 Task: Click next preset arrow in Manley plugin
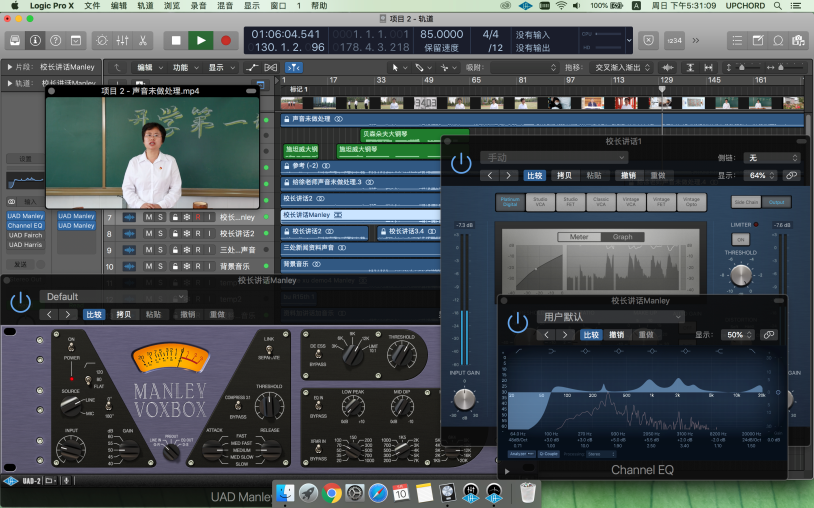click(67, 314)
